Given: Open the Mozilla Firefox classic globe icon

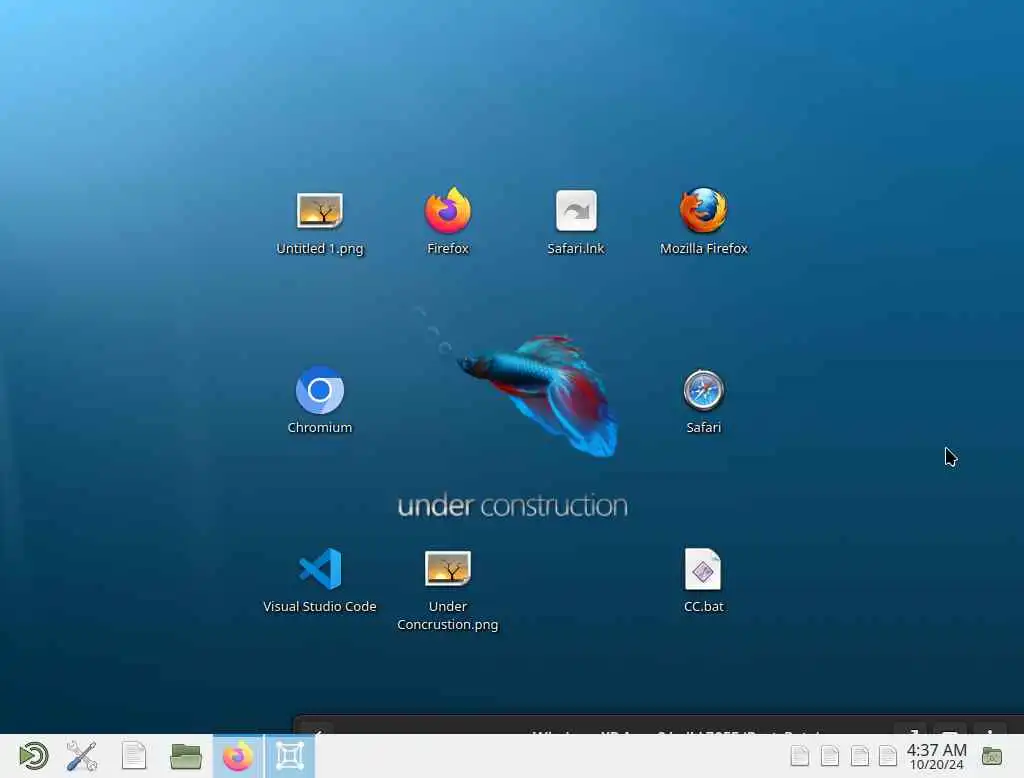Looking at the screenshot, I should click(703, 210).
